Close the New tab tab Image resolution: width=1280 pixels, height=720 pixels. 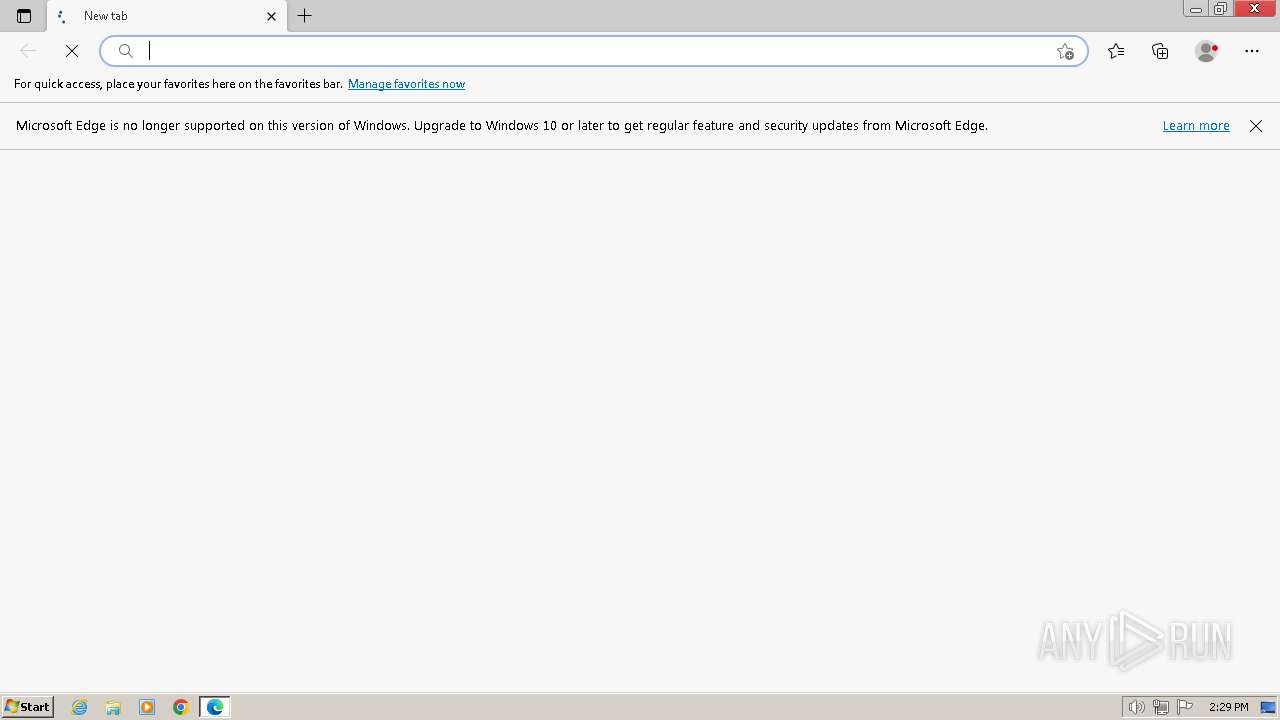(x=271, y=16)
